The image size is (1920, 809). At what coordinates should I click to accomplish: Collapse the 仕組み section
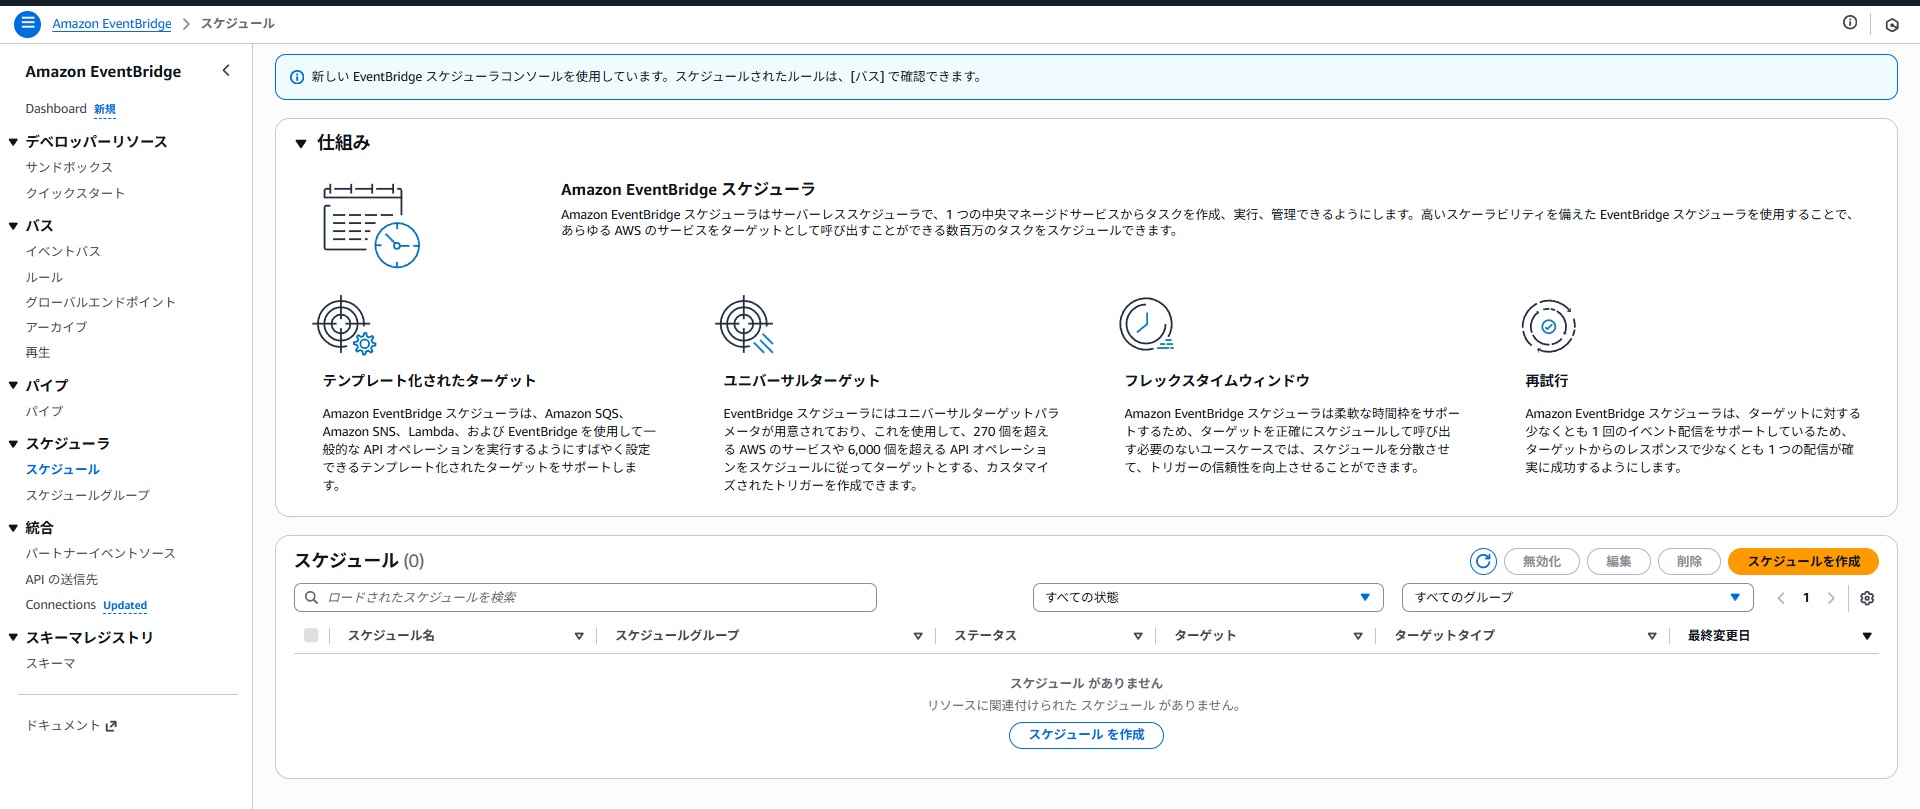(301, 144)
